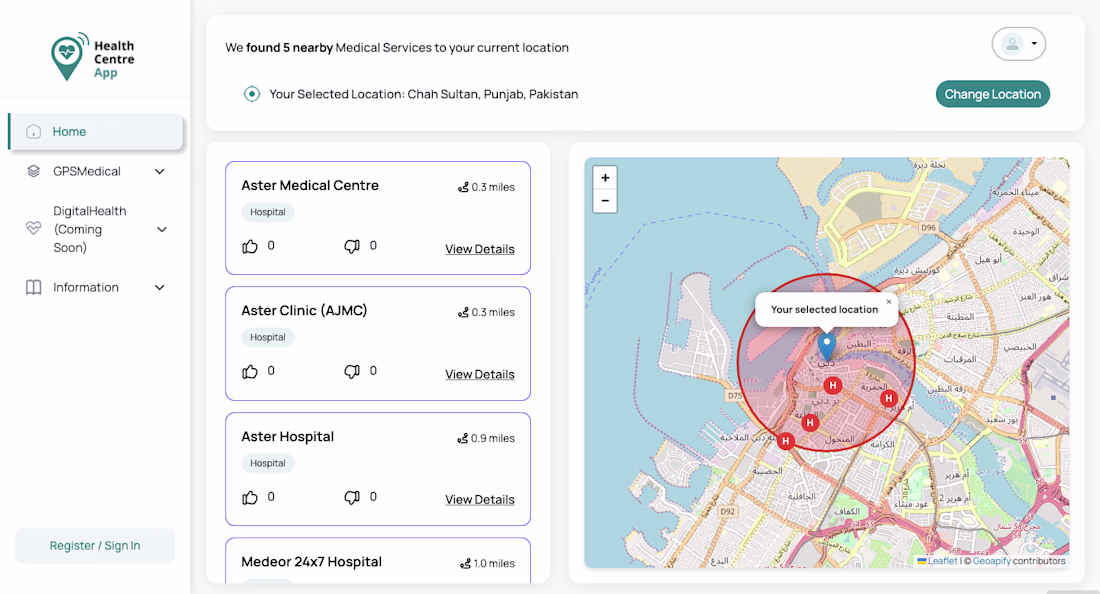Like Aster Clinic (AJMC) with thumbs-up

tap(250, 371)
